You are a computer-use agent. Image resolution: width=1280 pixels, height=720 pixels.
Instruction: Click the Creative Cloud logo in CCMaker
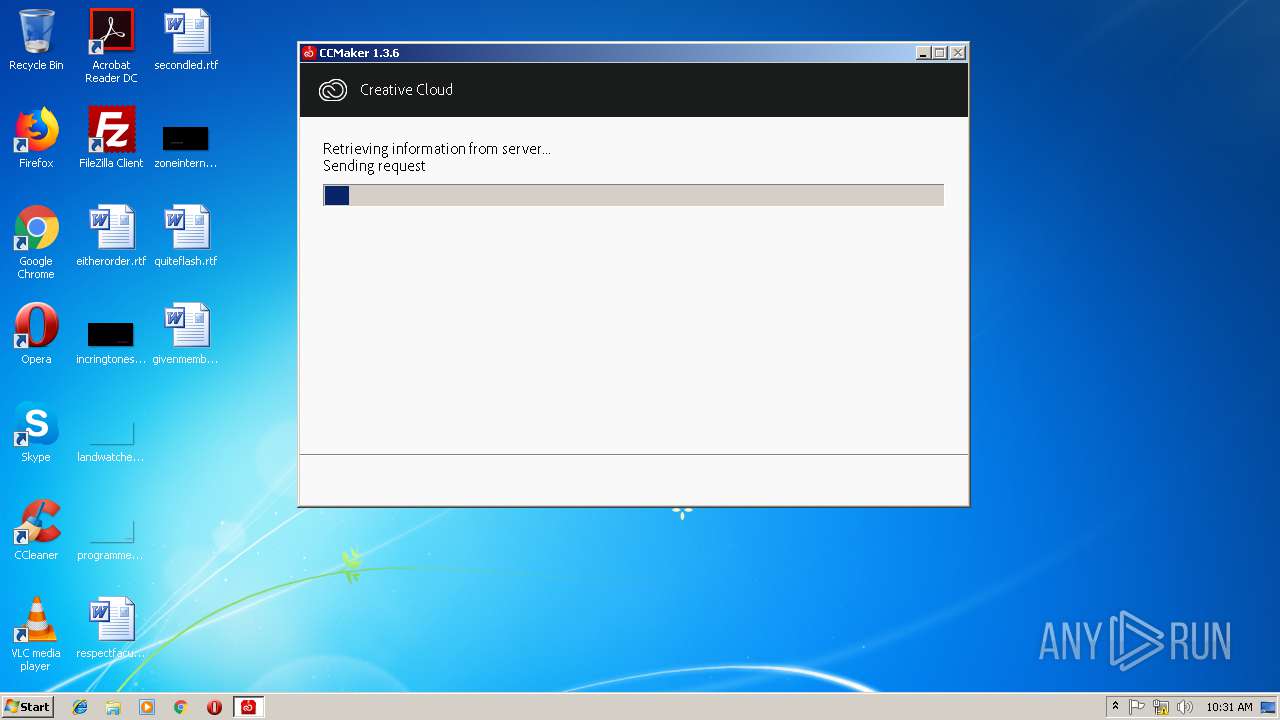point(333,90)
